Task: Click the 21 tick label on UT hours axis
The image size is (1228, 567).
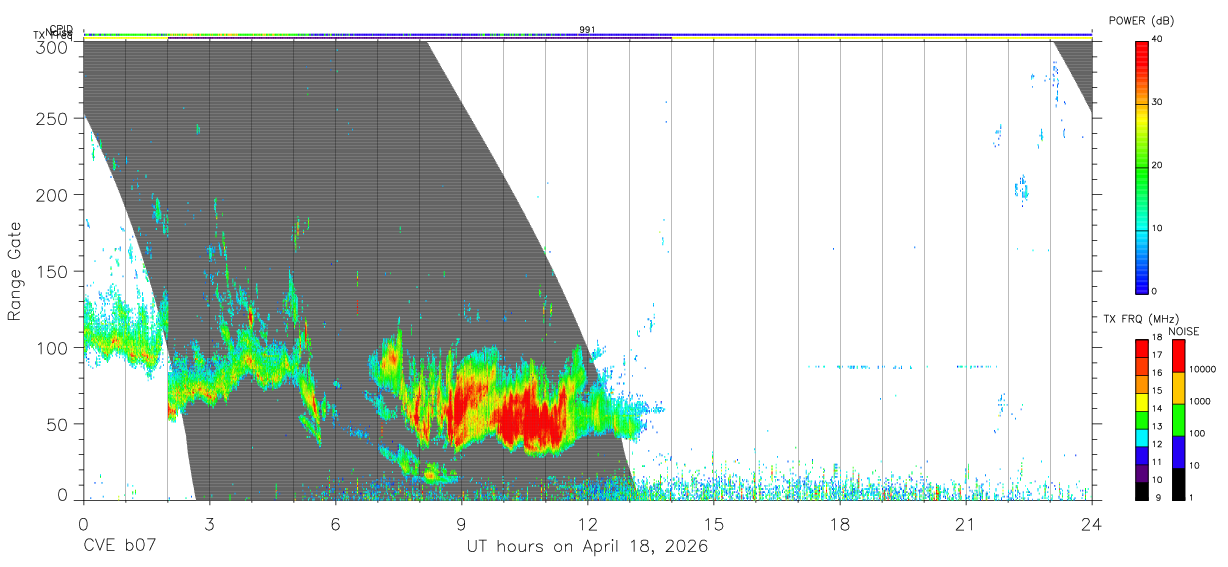Action: (966, 524)
